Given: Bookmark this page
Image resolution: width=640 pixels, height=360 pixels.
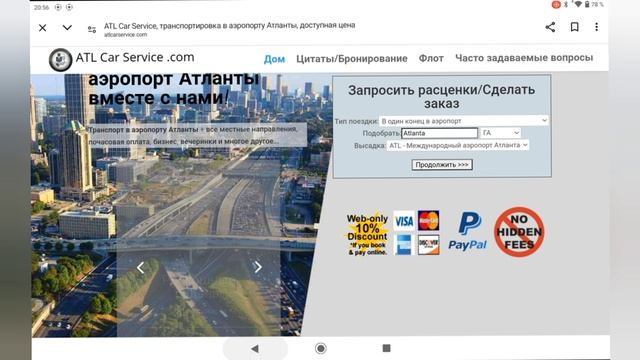Looking at the screenshot, I should [574, 27].
